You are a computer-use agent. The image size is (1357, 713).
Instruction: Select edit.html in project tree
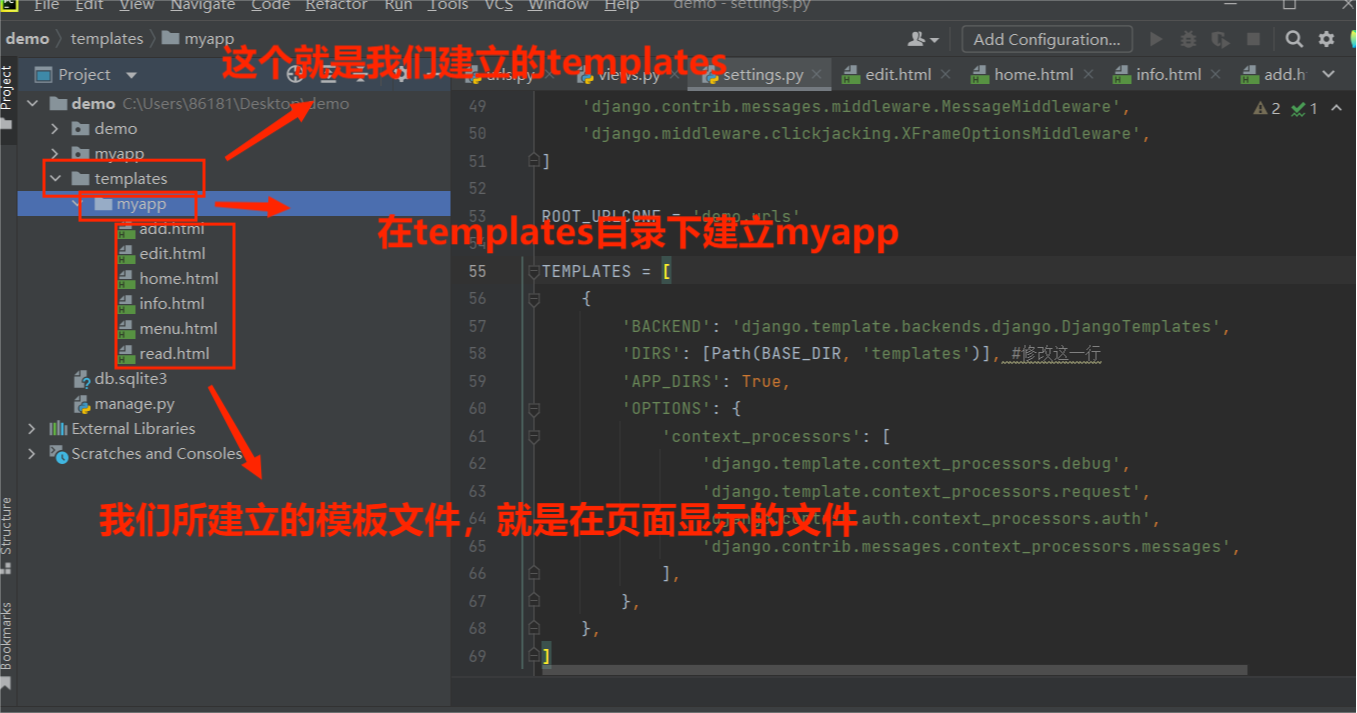coord(173,254)
